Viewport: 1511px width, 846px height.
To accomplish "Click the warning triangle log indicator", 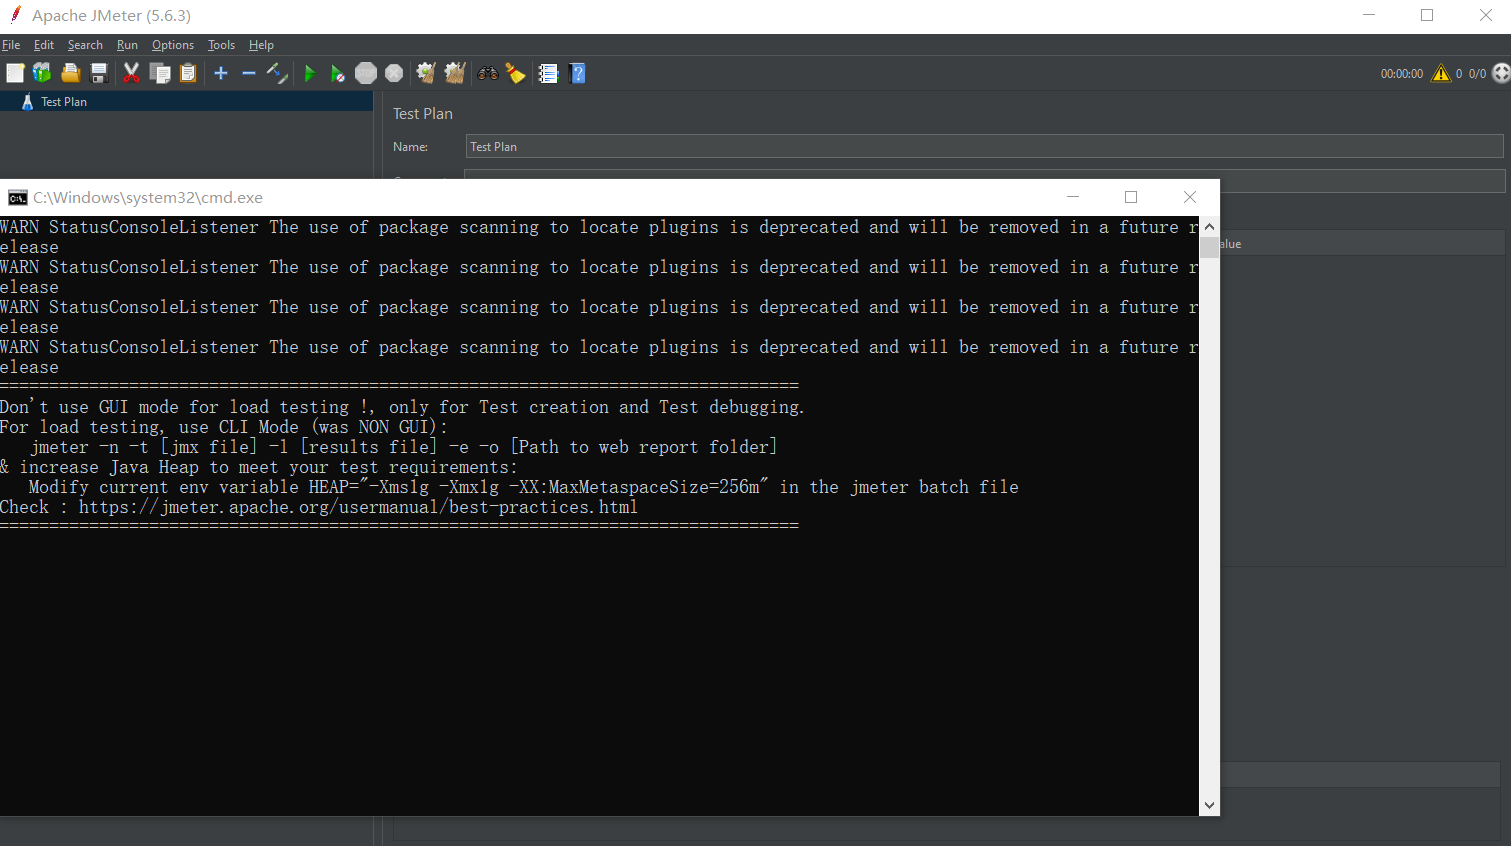I will (x=1440, y=73).
